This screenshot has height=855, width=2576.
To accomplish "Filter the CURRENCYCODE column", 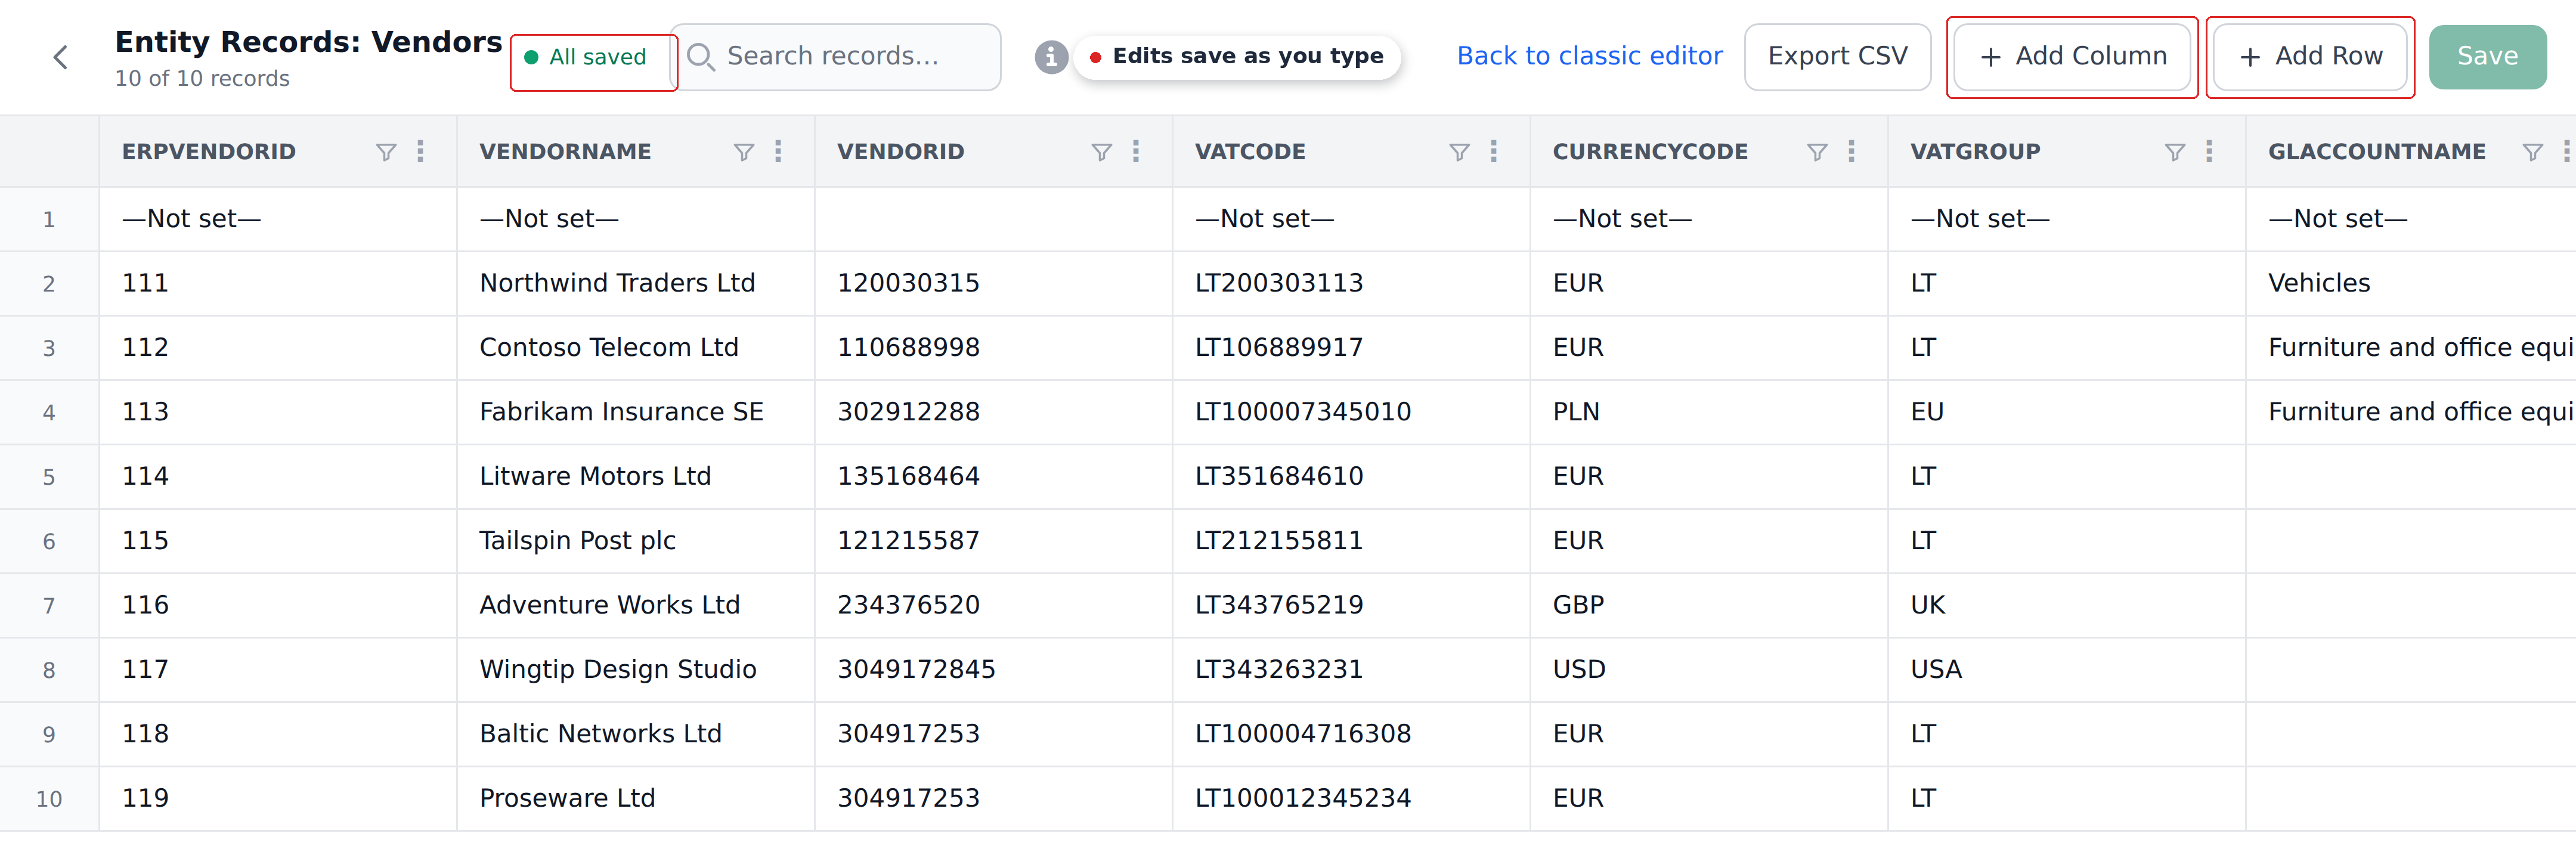I will [1817, 152].
